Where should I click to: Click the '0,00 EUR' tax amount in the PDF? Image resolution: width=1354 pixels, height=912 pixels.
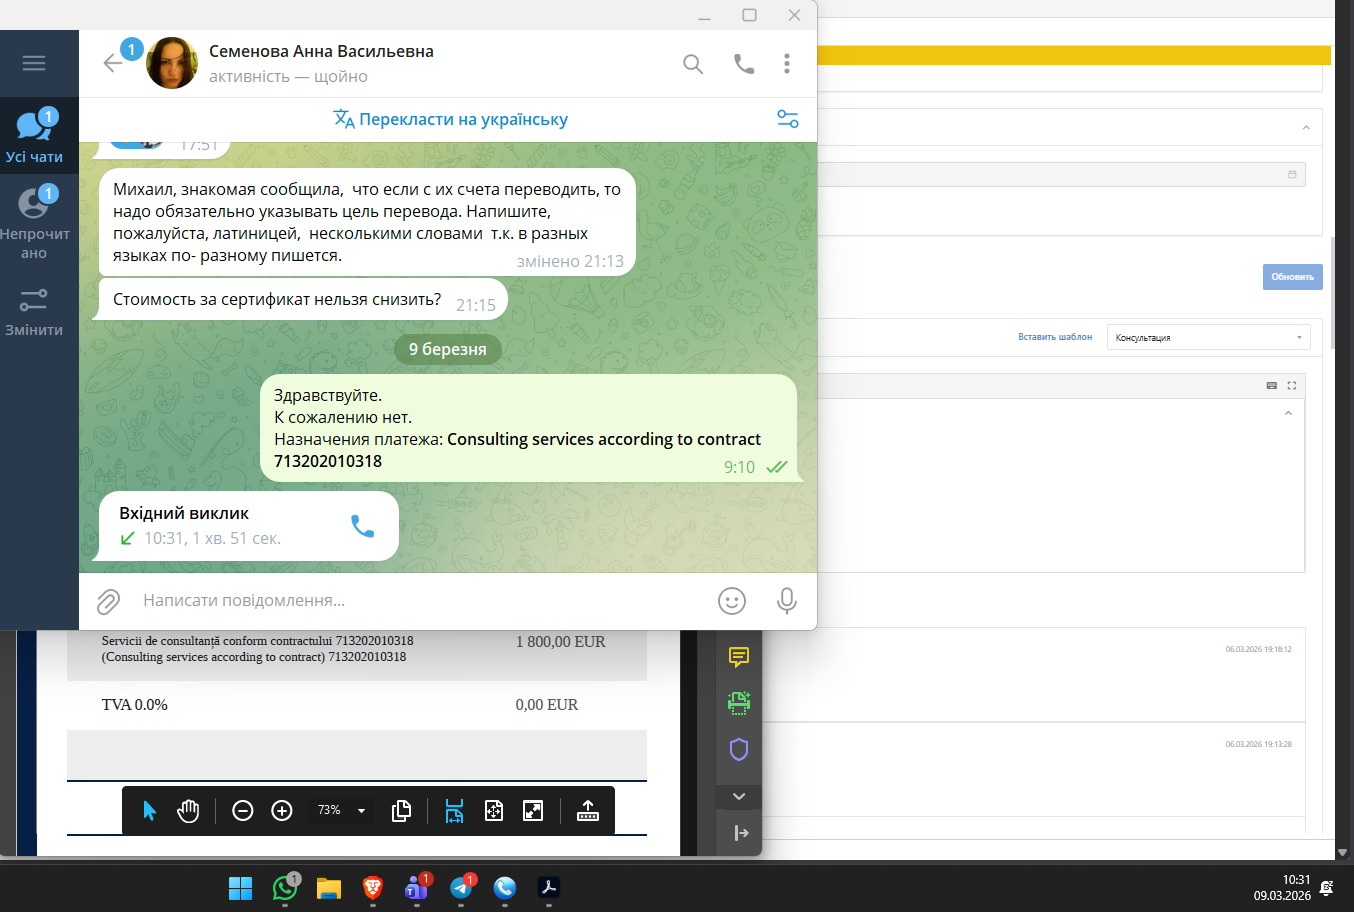(x=547, y=705)
